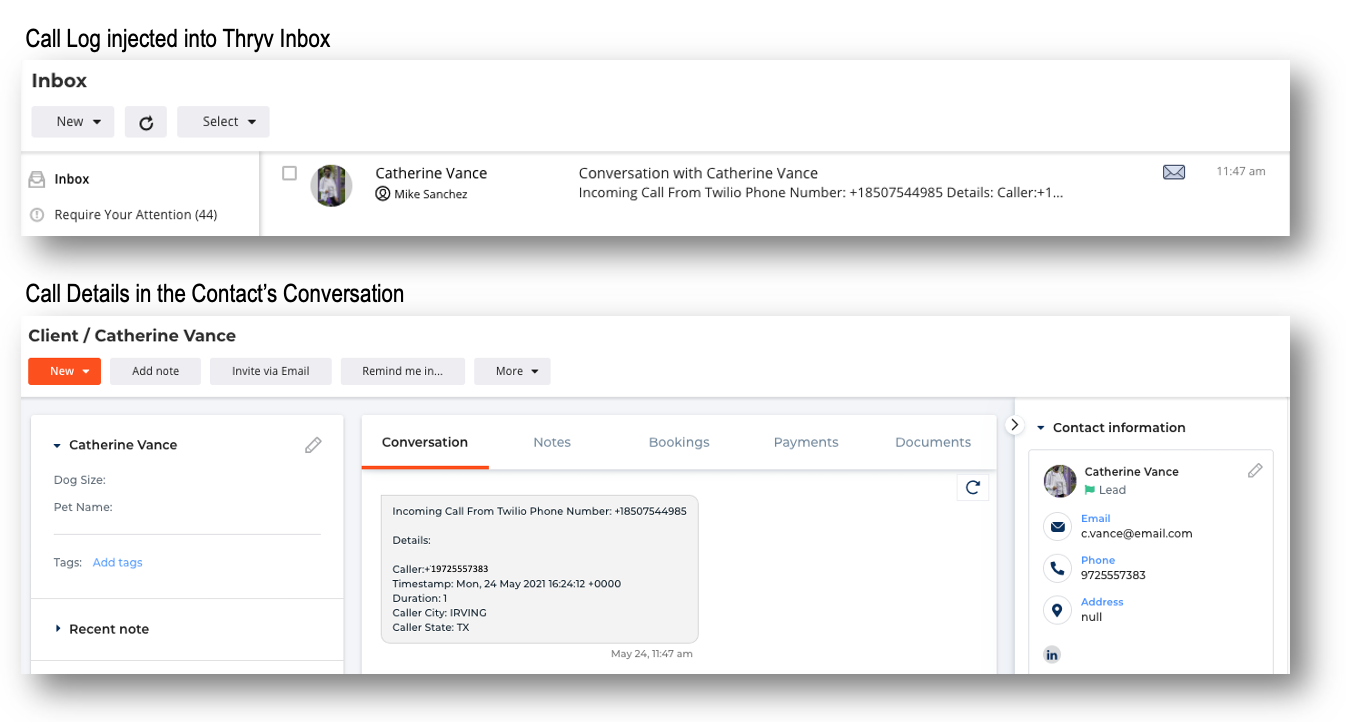Collapse the Catherine Vance details section
Viewport: 1346px width, 722px height.
pyautogui.click(x=58, y=445)
